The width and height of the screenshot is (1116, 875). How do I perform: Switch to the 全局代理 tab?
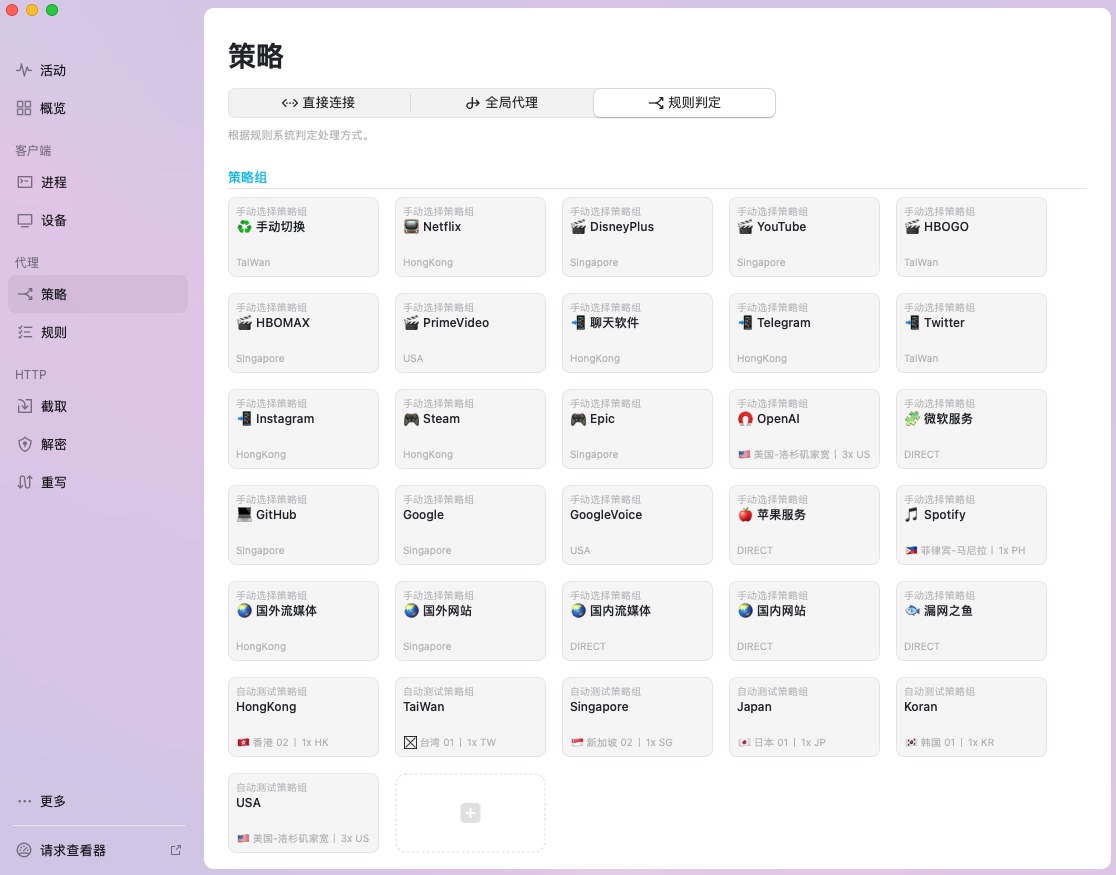click(501, 102)
